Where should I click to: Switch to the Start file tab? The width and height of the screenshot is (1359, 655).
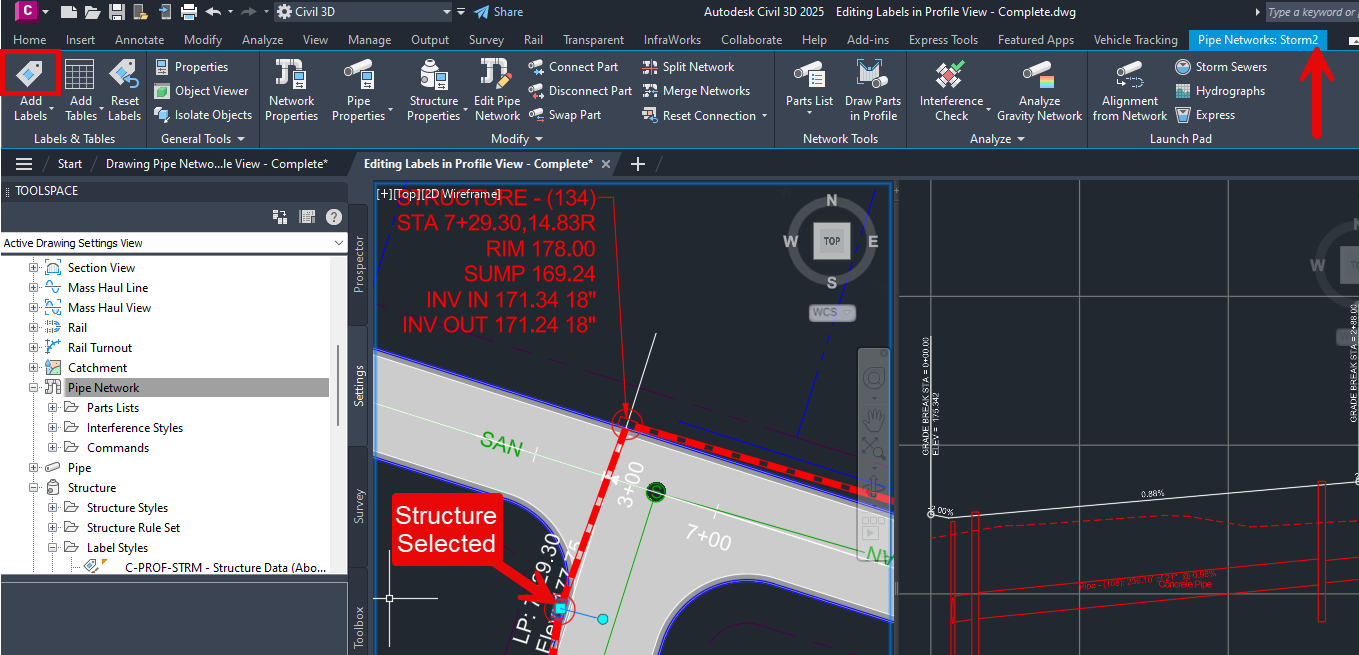[x=70, y=164]
